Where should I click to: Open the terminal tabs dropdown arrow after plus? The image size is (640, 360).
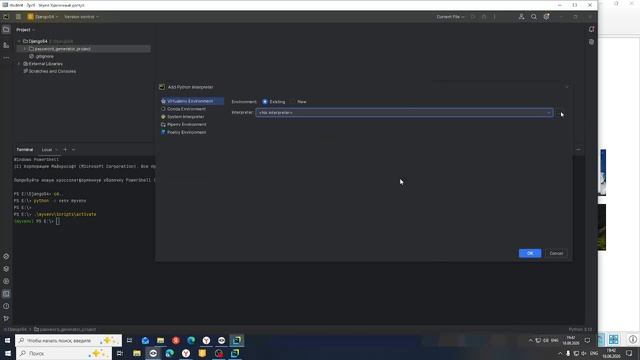point(73,149)
